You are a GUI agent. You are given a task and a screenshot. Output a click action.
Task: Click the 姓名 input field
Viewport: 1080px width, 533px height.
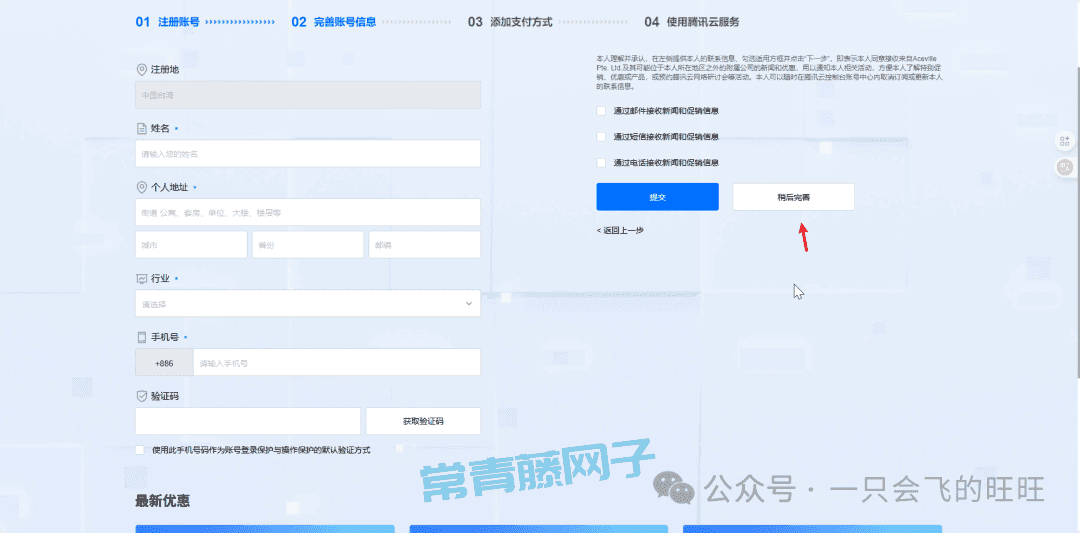coord(308,154)
